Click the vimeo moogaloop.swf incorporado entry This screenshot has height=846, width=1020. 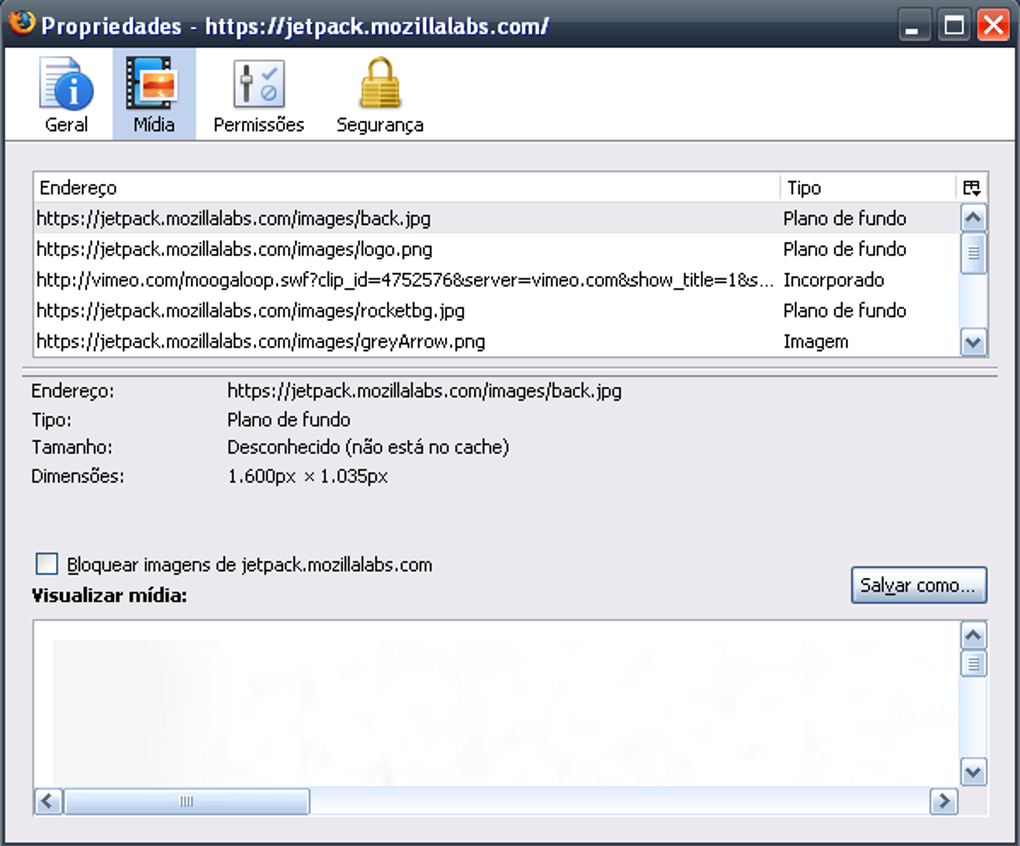tap(400, 280)
